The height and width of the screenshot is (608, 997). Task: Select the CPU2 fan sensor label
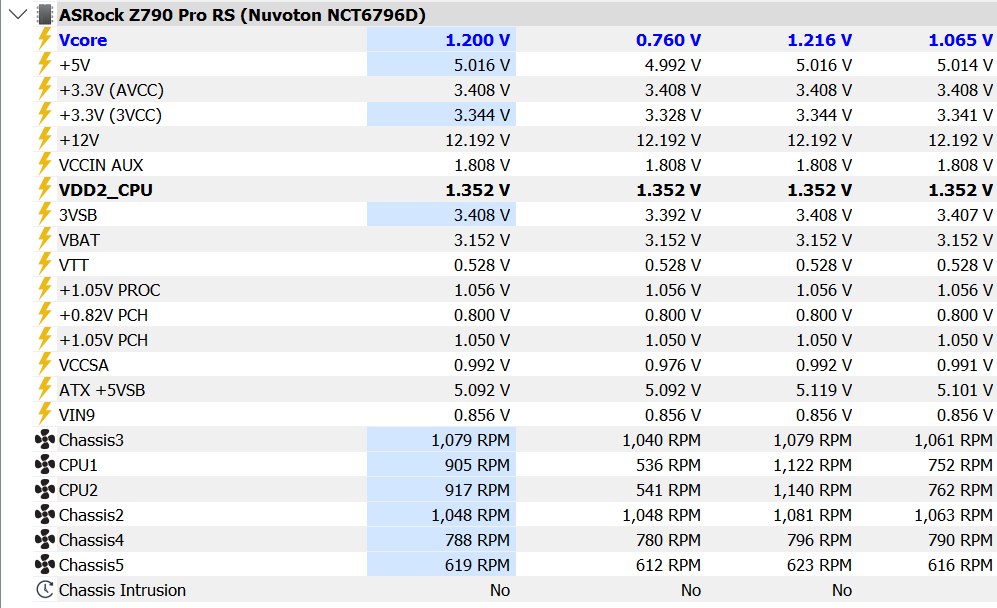[78, 490]
